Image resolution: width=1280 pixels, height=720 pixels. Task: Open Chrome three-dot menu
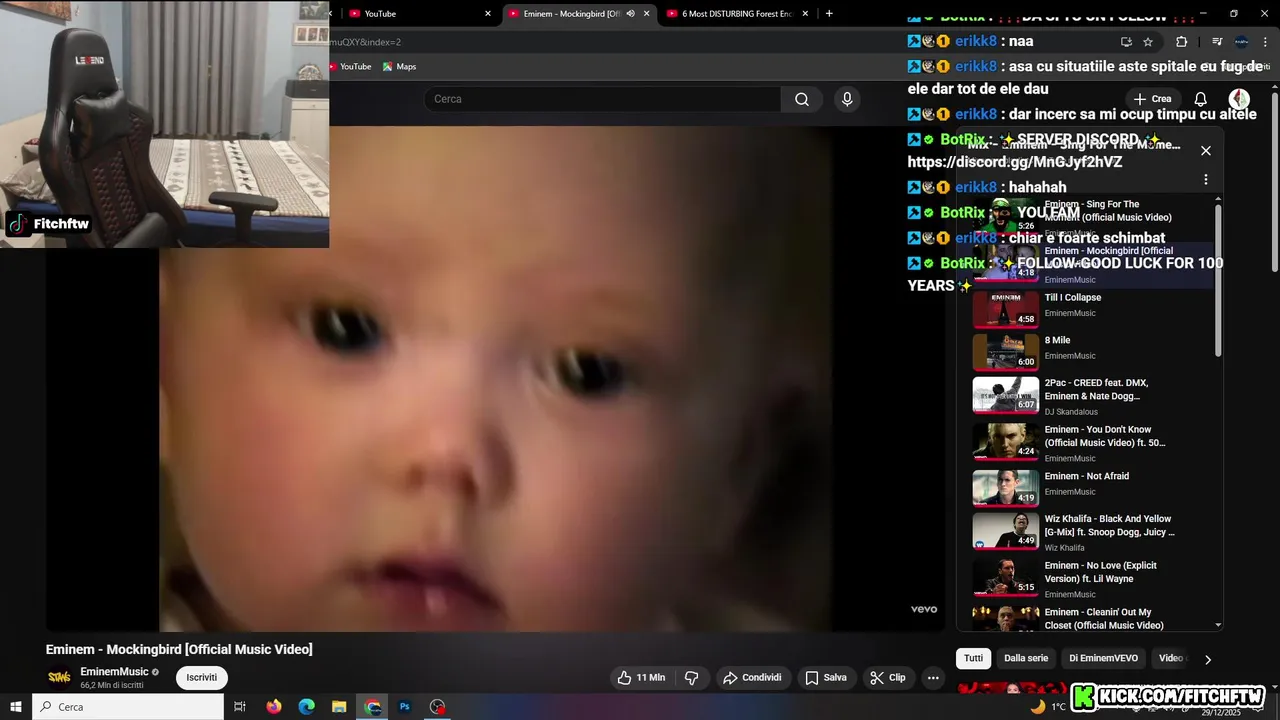1266,42
